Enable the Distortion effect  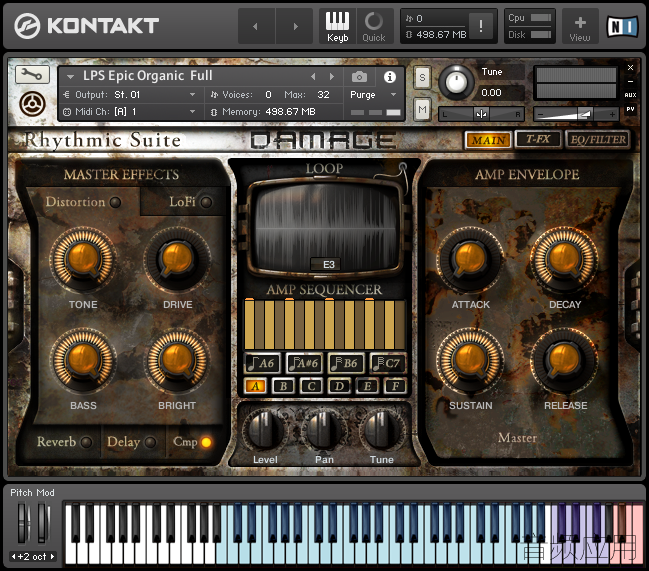click(115, 202)
